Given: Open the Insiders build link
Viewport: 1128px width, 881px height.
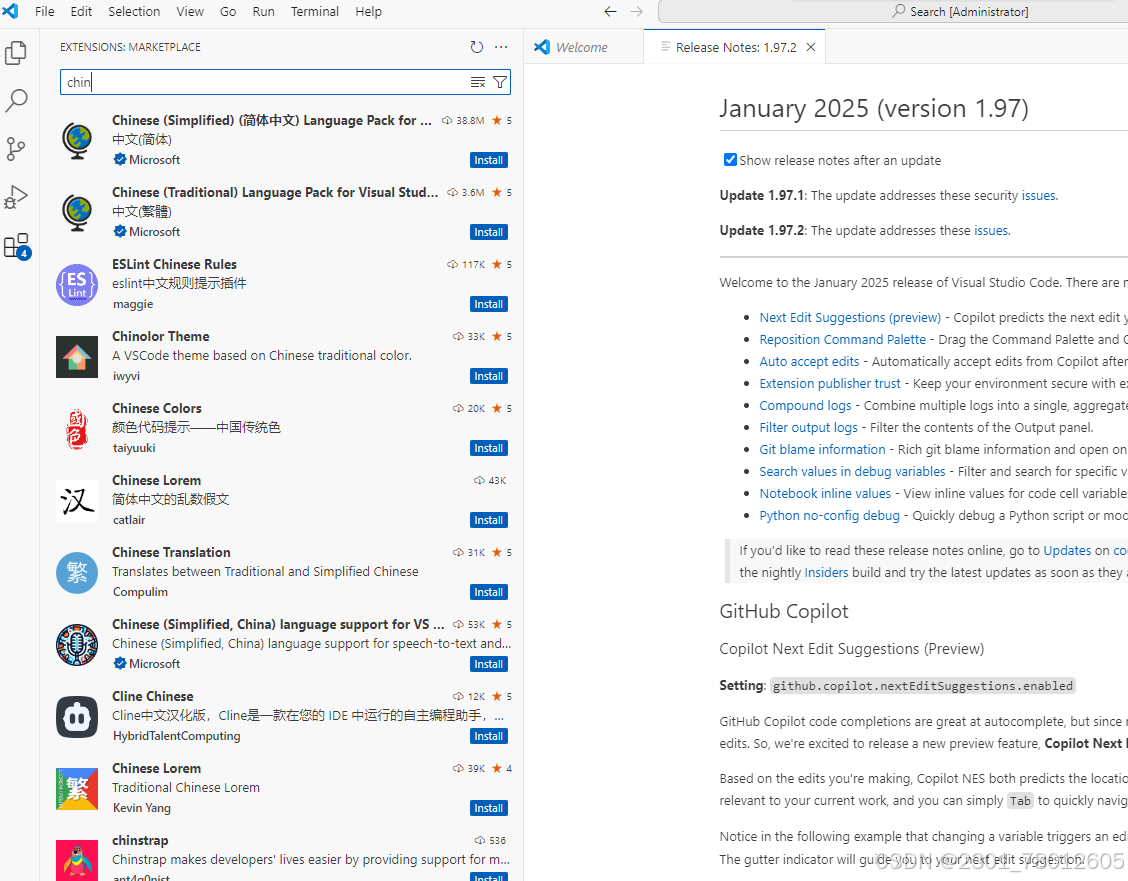Looking at the screenshot, I should [x=826, y=572].
